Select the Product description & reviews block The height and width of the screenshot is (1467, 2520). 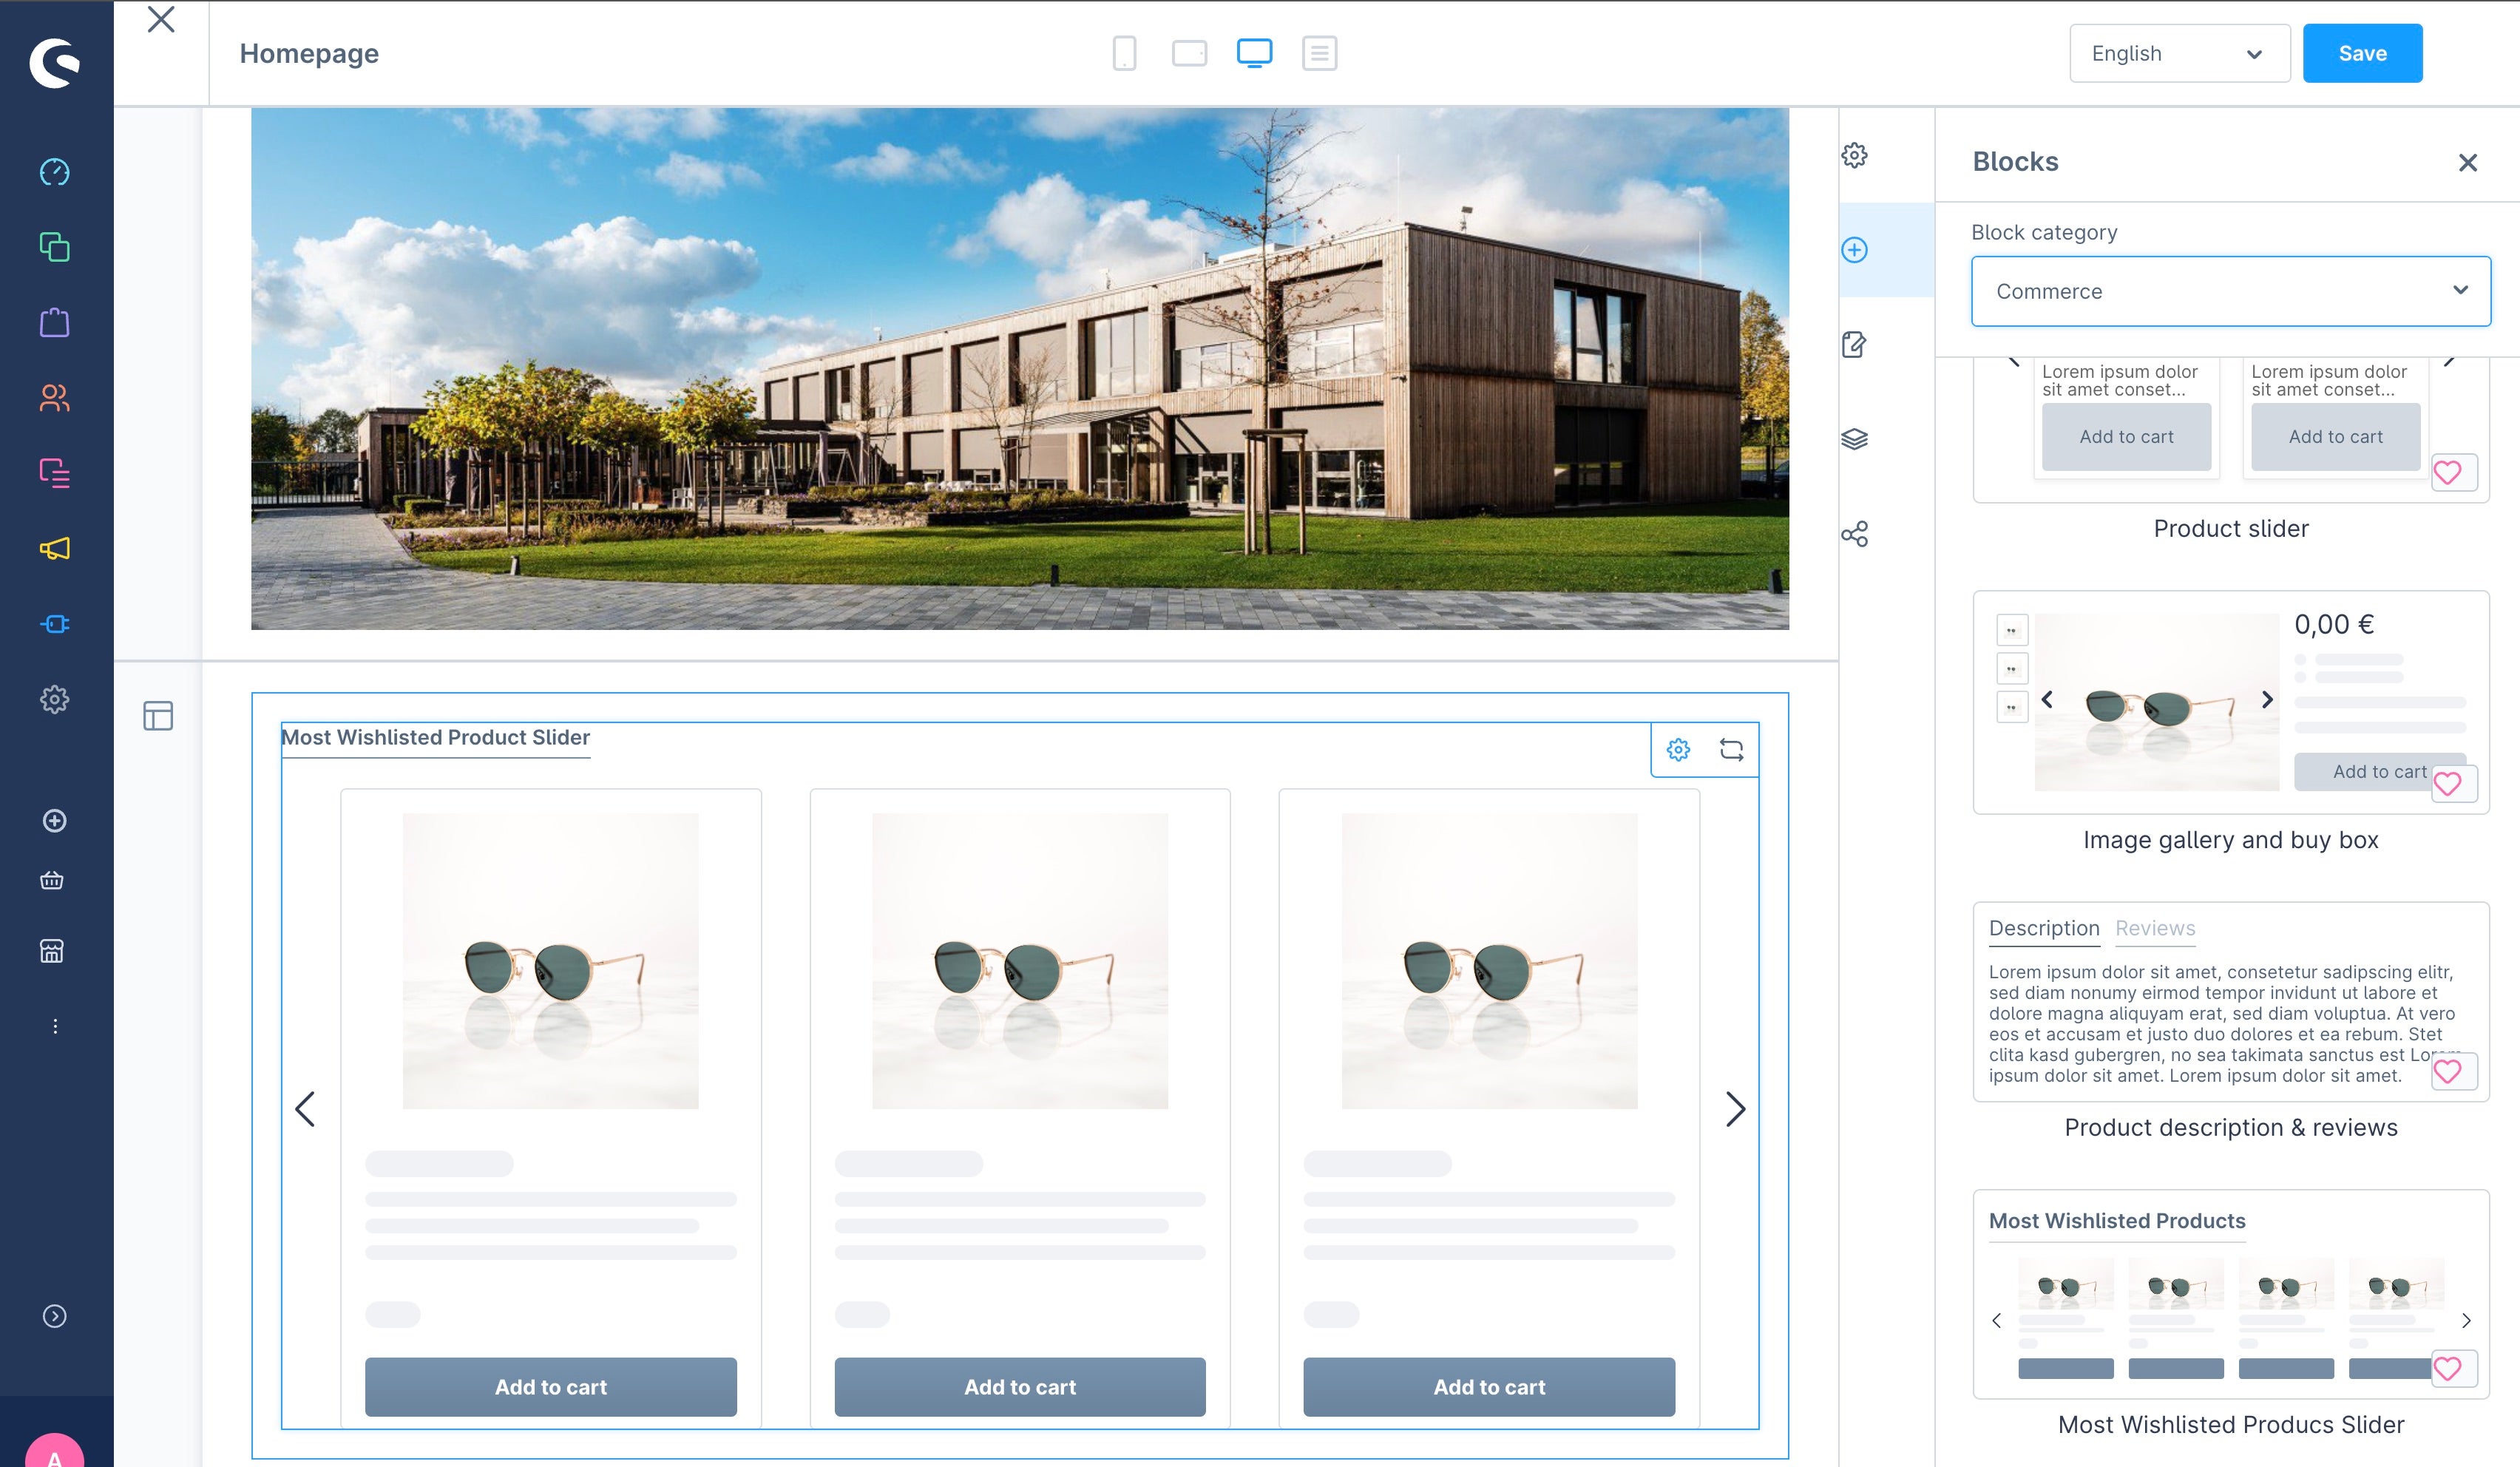coord(2230,1001)
